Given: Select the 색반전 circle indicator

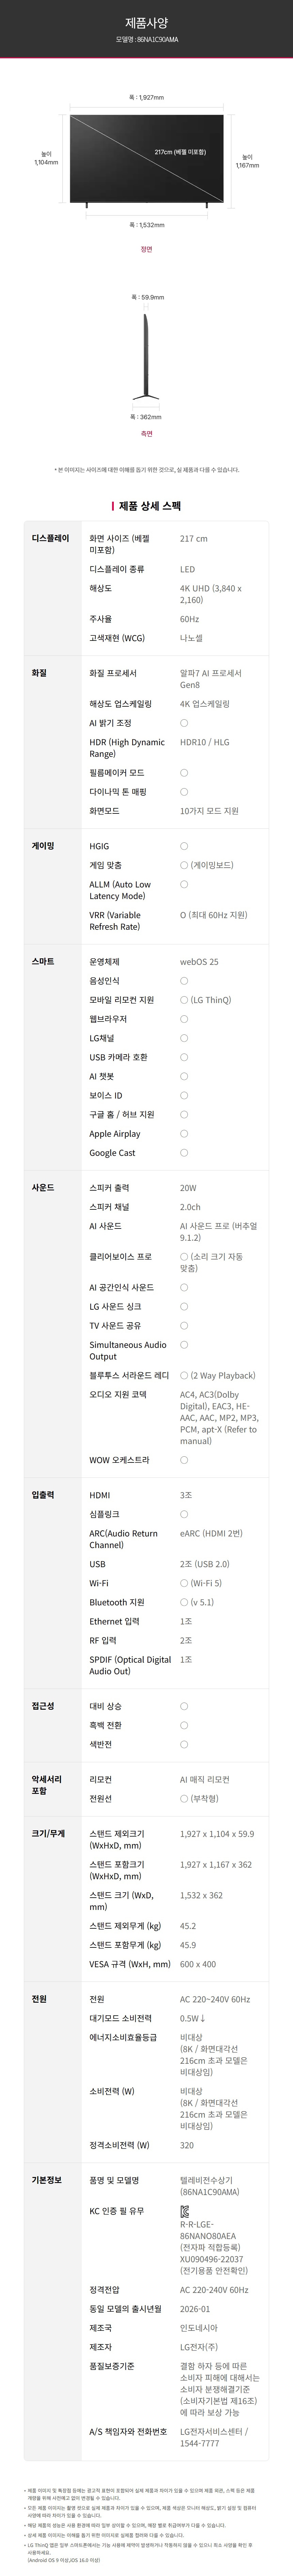Looking at the screenshot, I should [x=184, y=1745].
